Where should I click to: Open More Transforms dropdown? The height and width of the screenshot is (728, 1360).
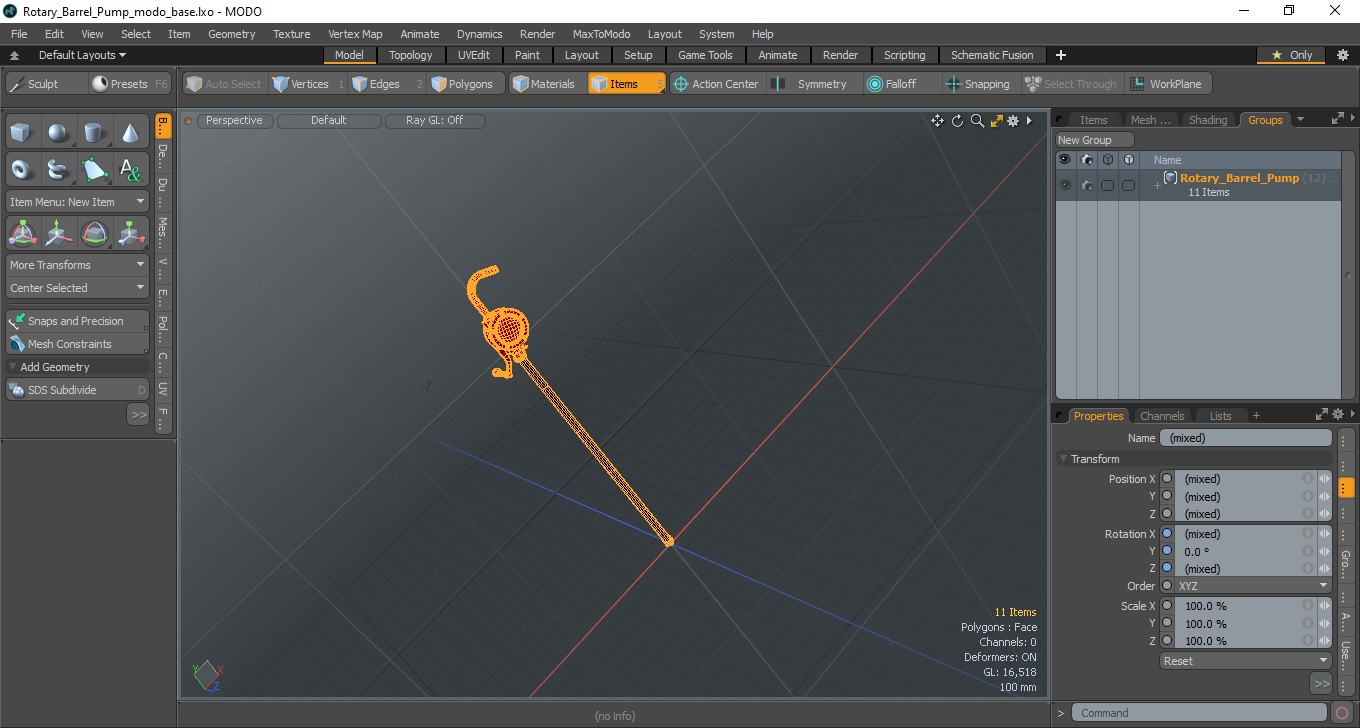click(x=77, y=265)
